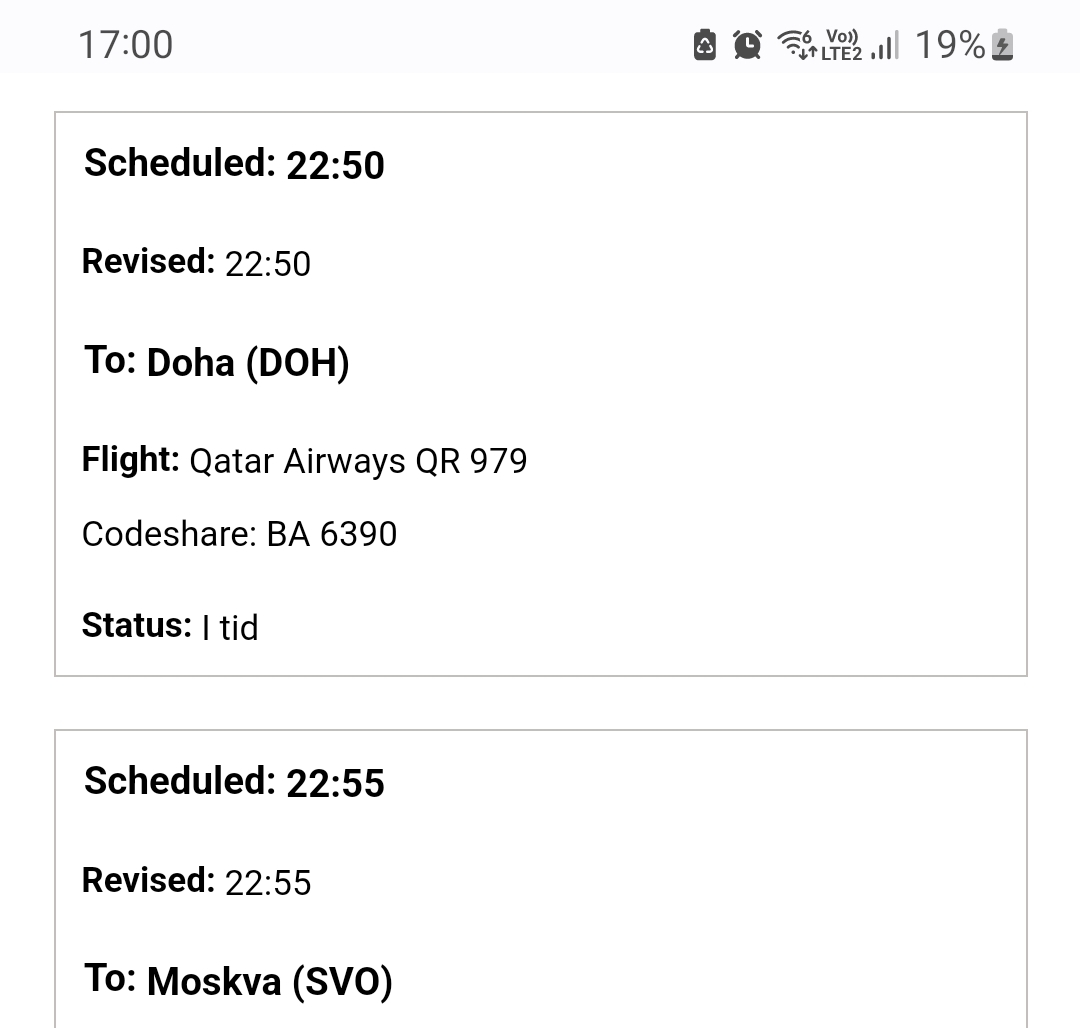
Task: Tap the alarm clock status icon
Action: click(747, 45)
